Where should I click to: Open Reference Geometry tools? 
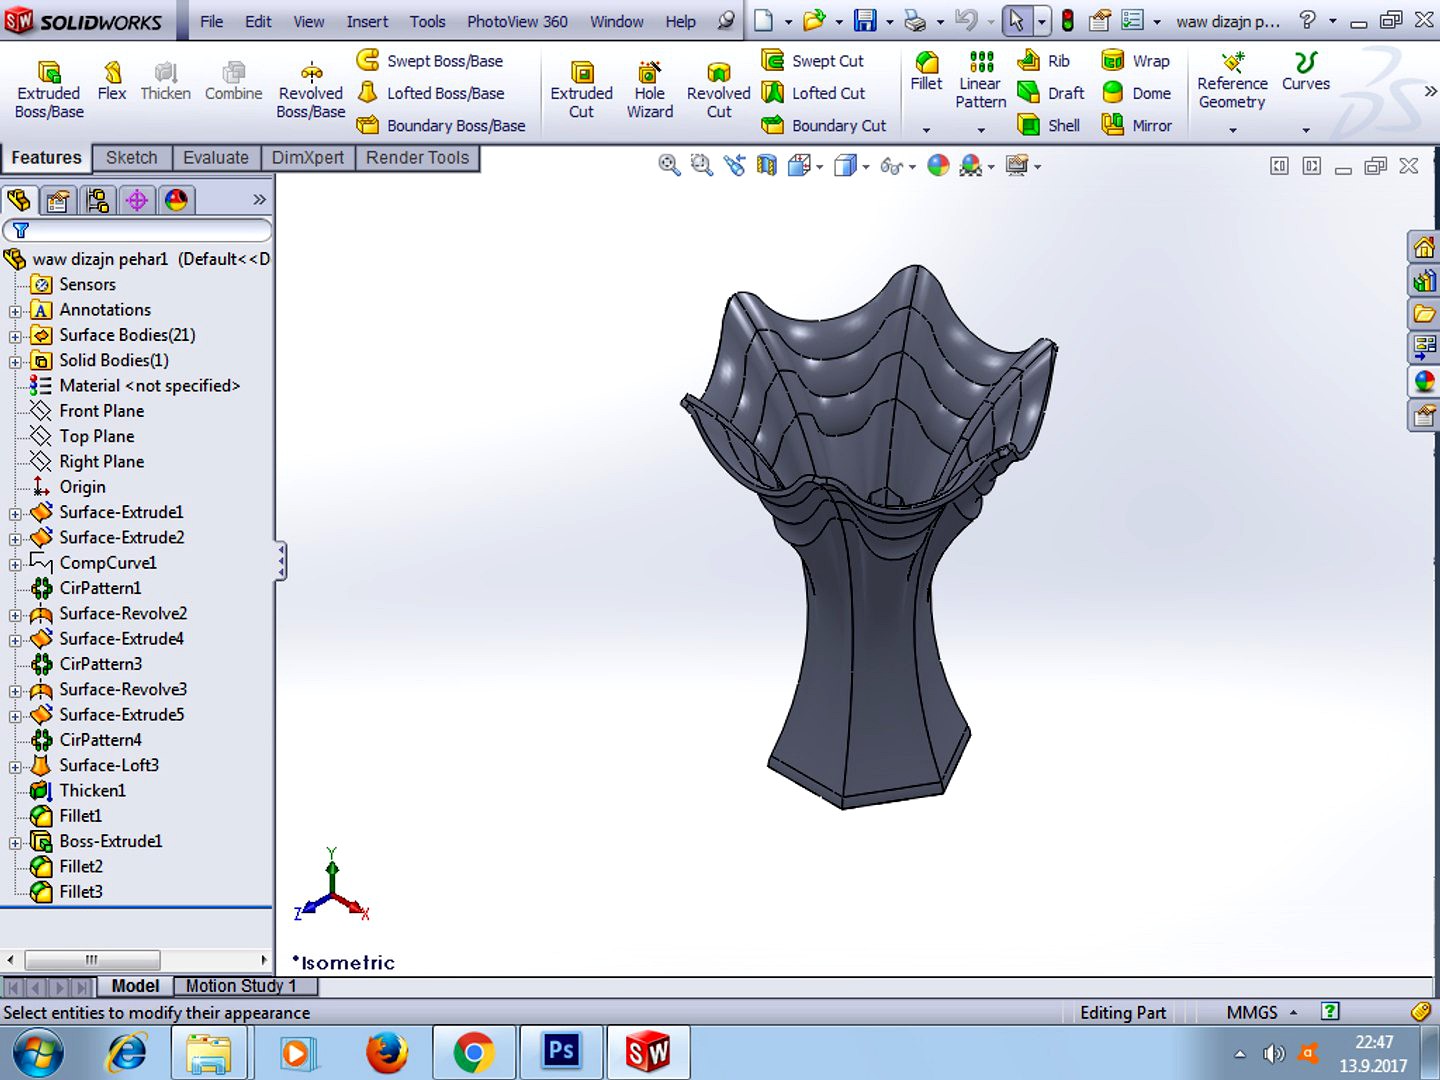1233,80
